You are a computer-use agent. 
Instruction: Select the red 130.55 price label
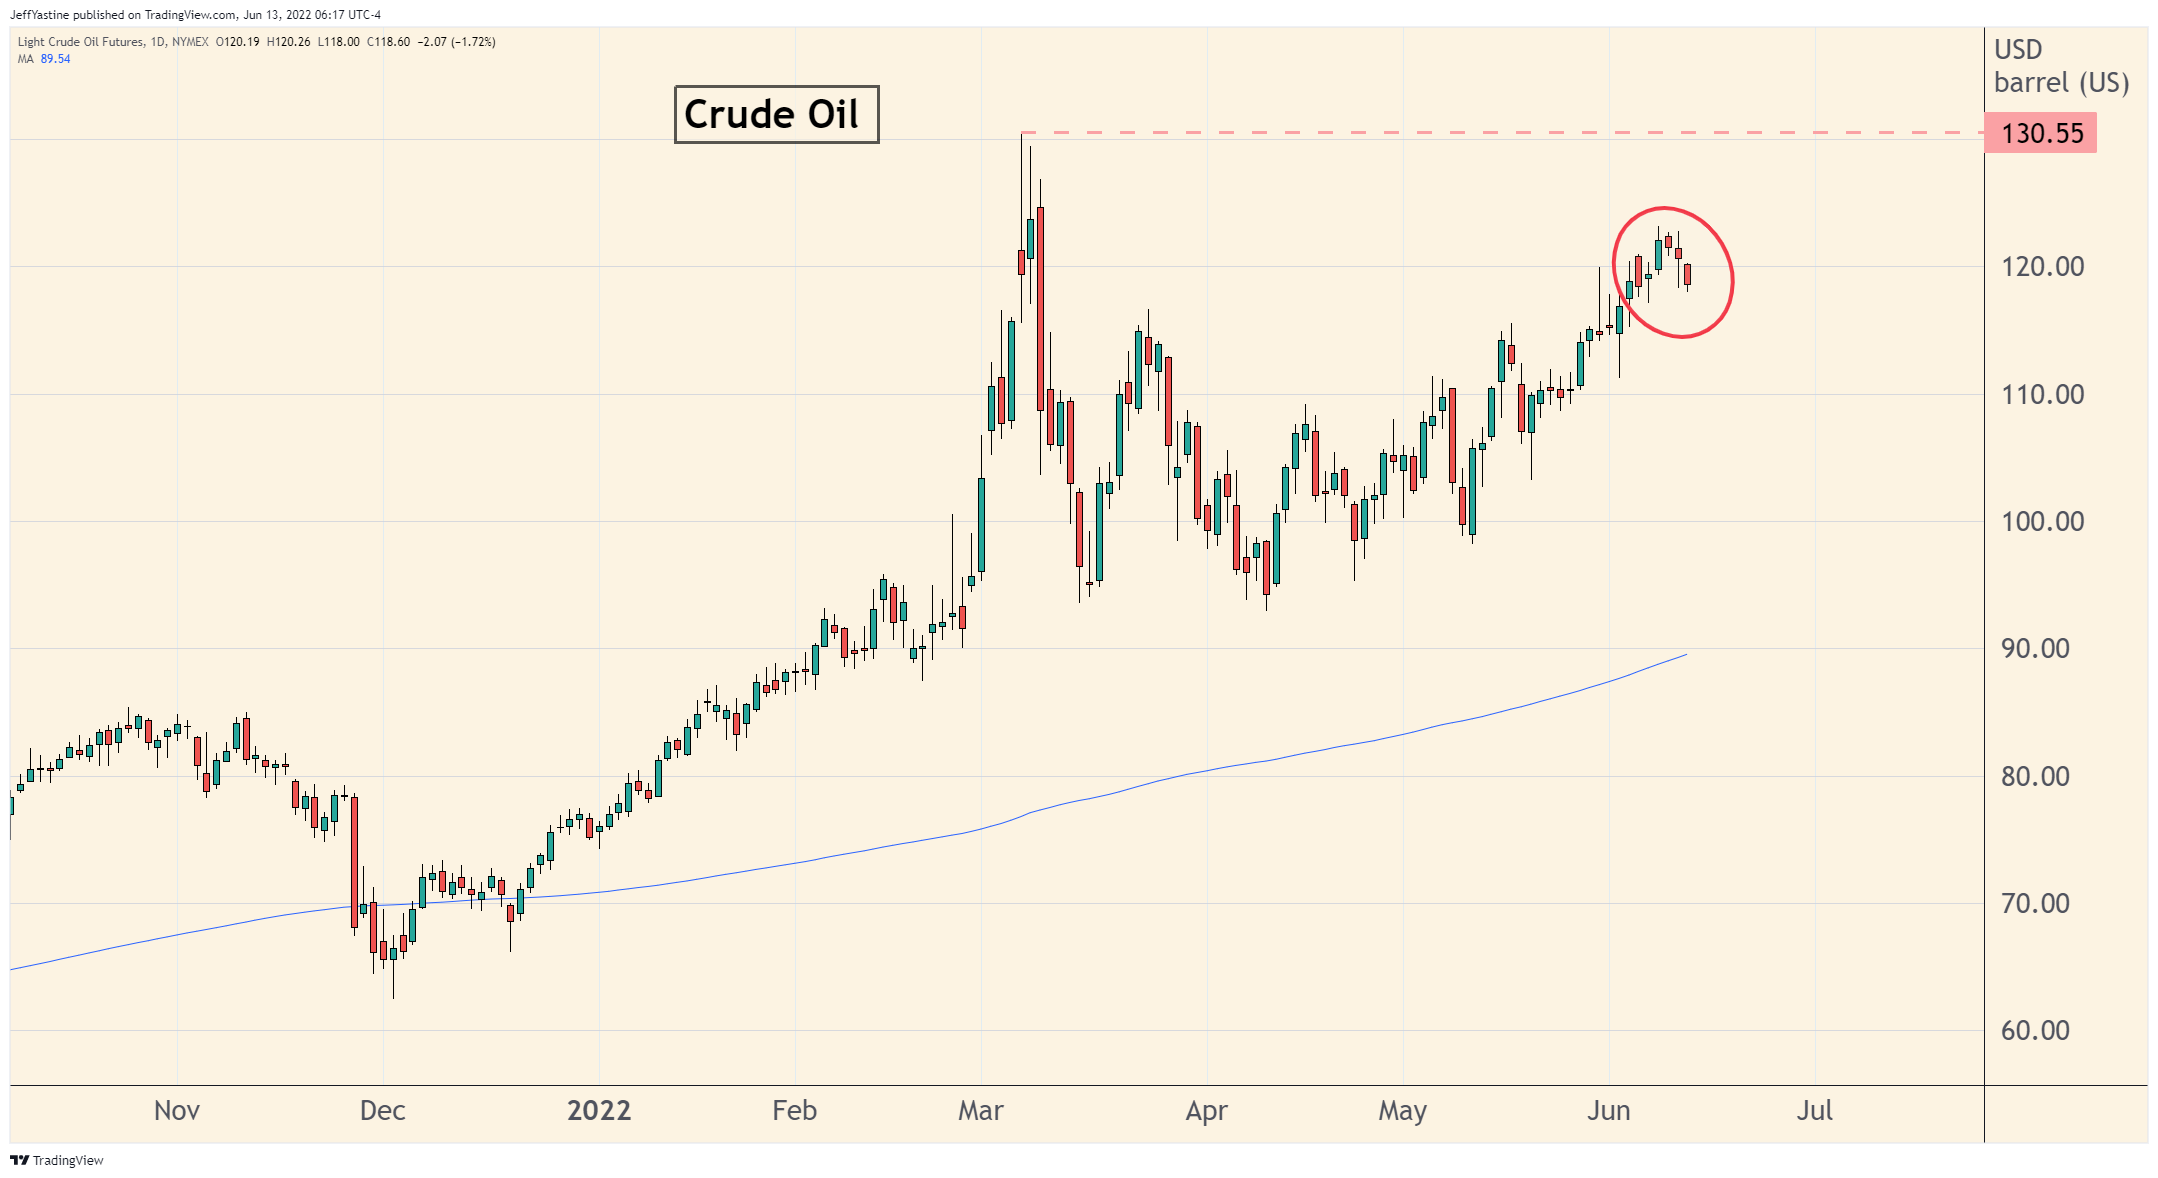(x=2040, y=134)
